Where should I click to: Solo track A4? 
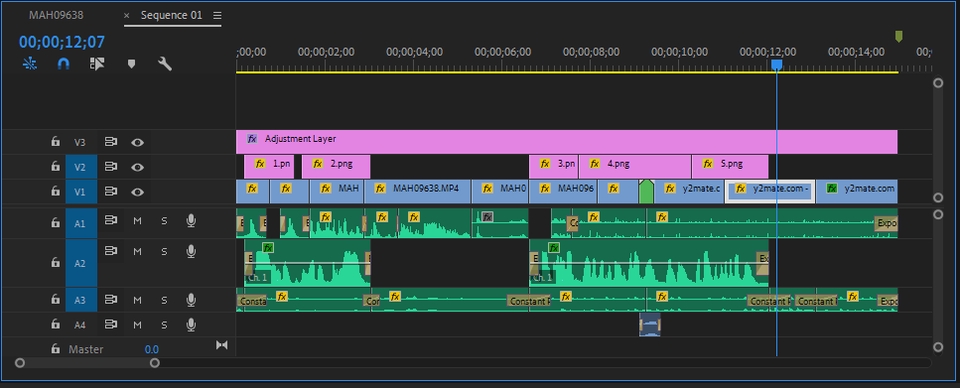[x=164, y=325]
